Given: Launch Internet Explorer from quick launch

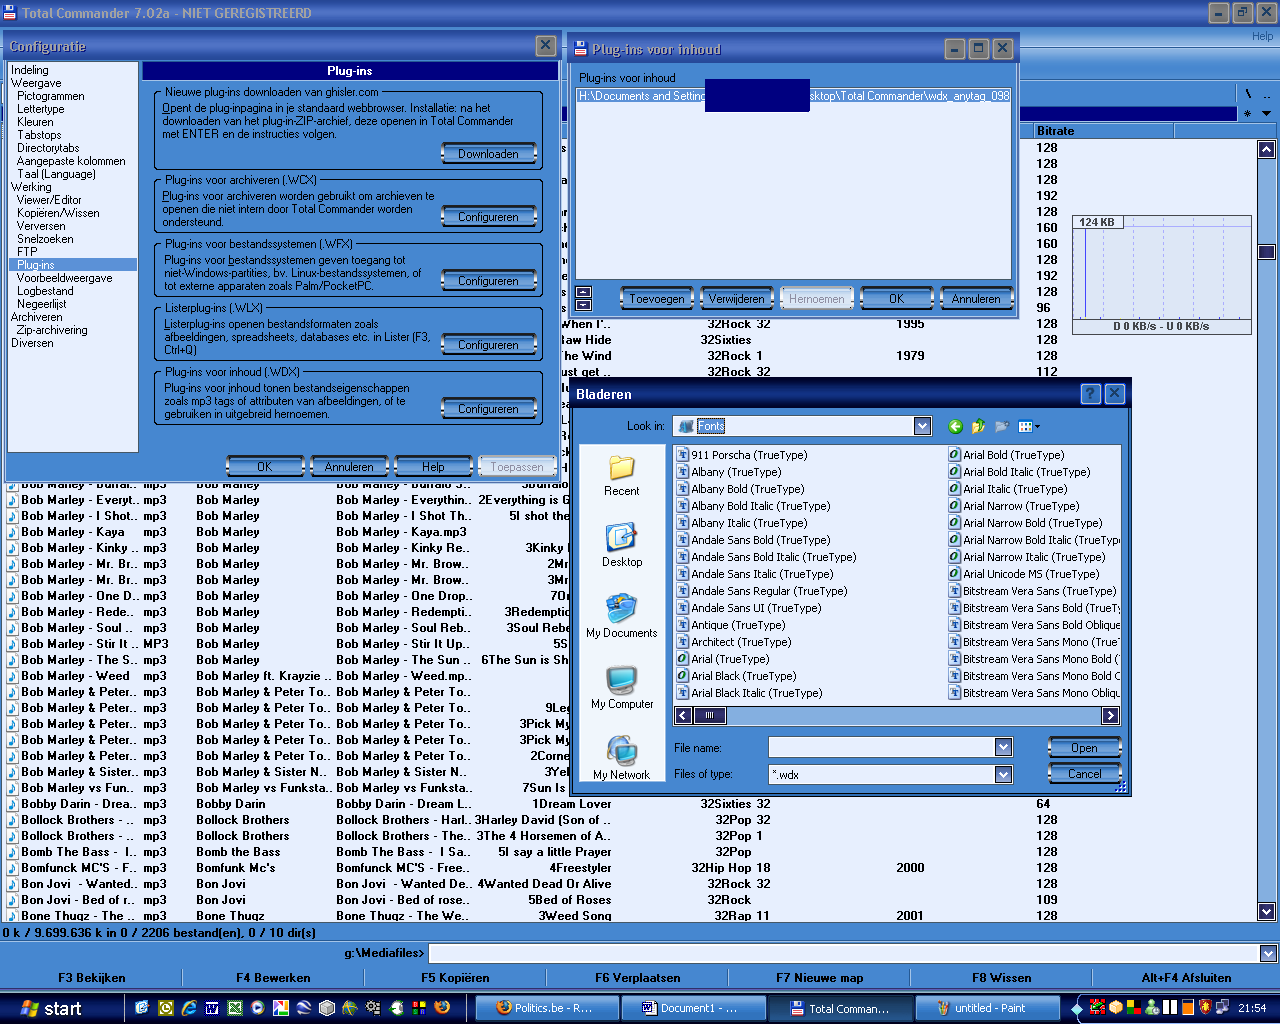Looking at the screenshot, I should tap(189, 1008).
